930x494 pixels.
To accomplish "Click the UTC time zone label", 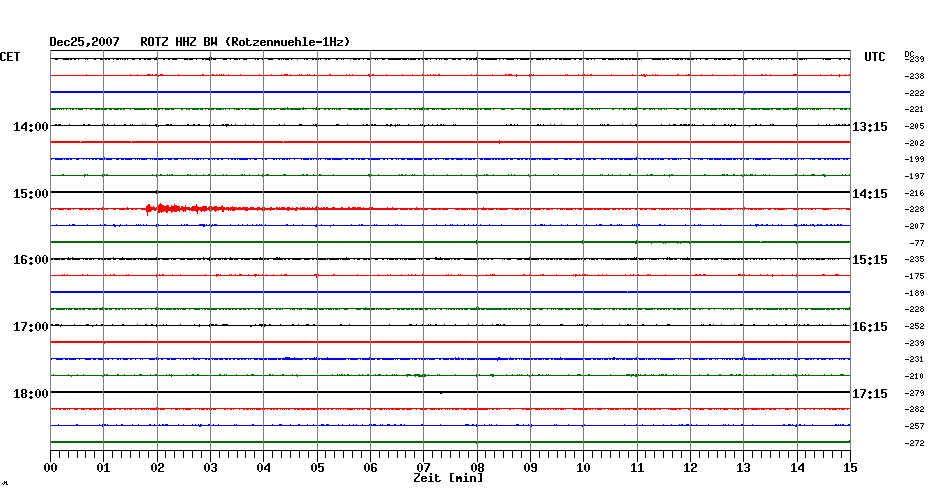I will click(875, 57).
